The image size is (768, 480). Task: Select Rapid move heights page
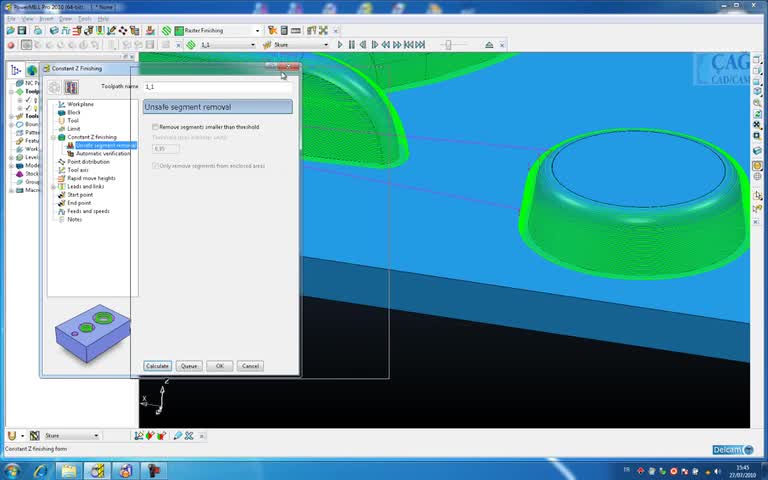(91, 178)
